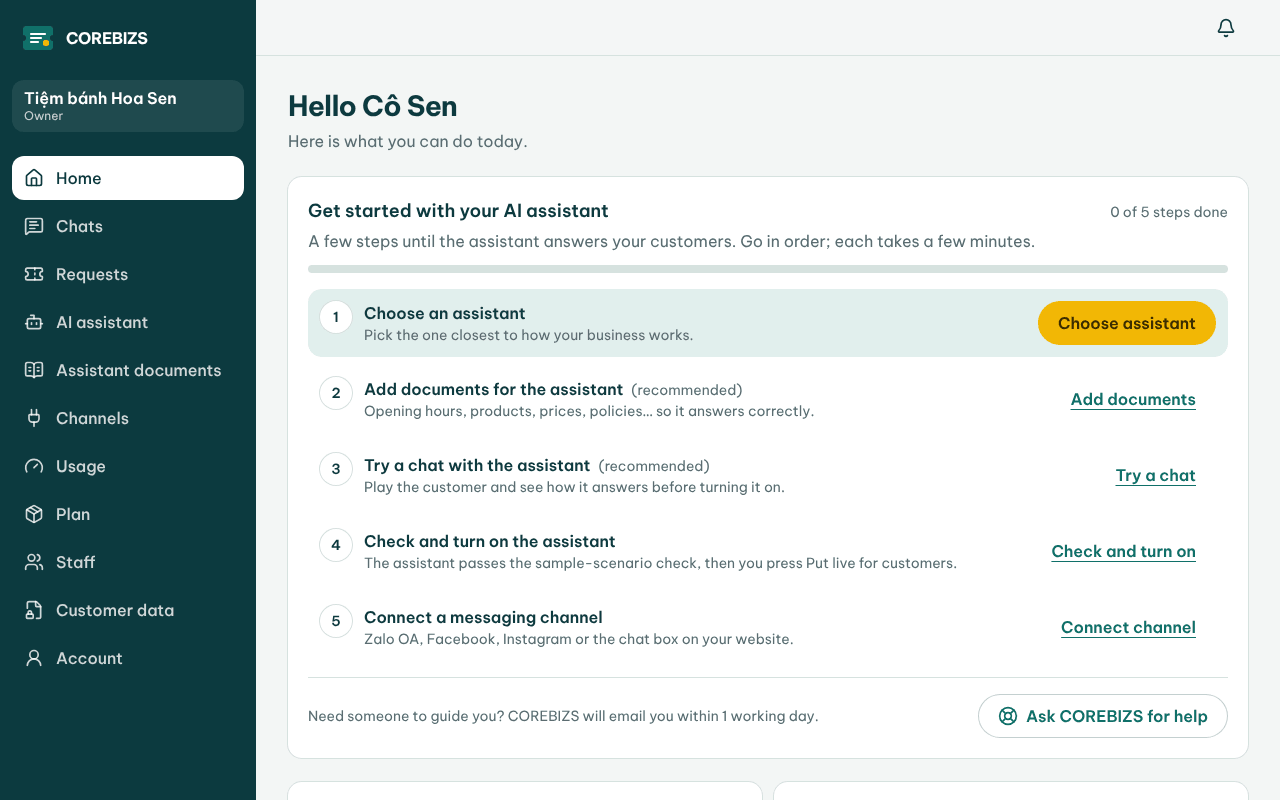1280x800 pixels.
Task: Click the Connect channel link
Action: tap(1128, 627)
